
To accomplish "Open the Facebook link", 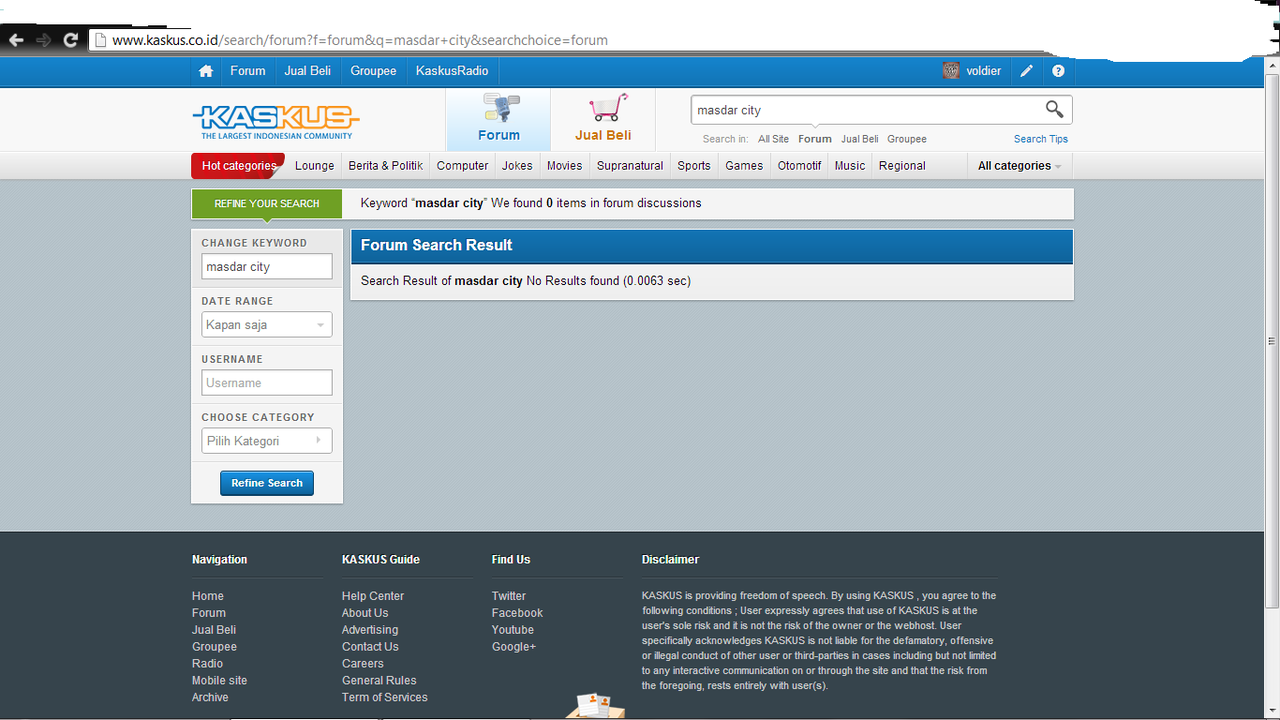I will pyautogui.click(x=517, y=613).
